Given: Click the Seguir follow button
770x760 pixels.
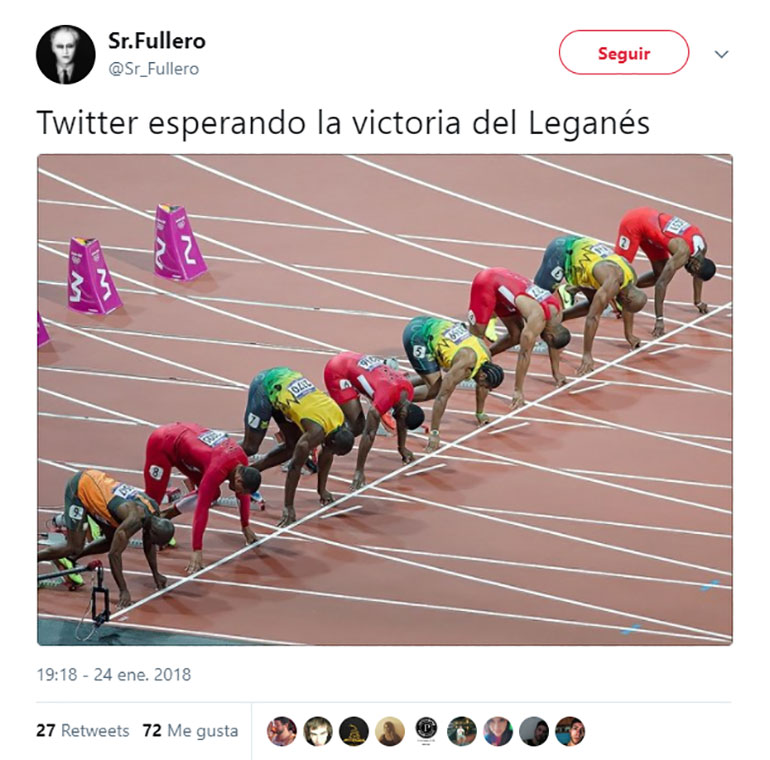Looking at the screenshot, I should pyautogui.click(x=624, y=53).
